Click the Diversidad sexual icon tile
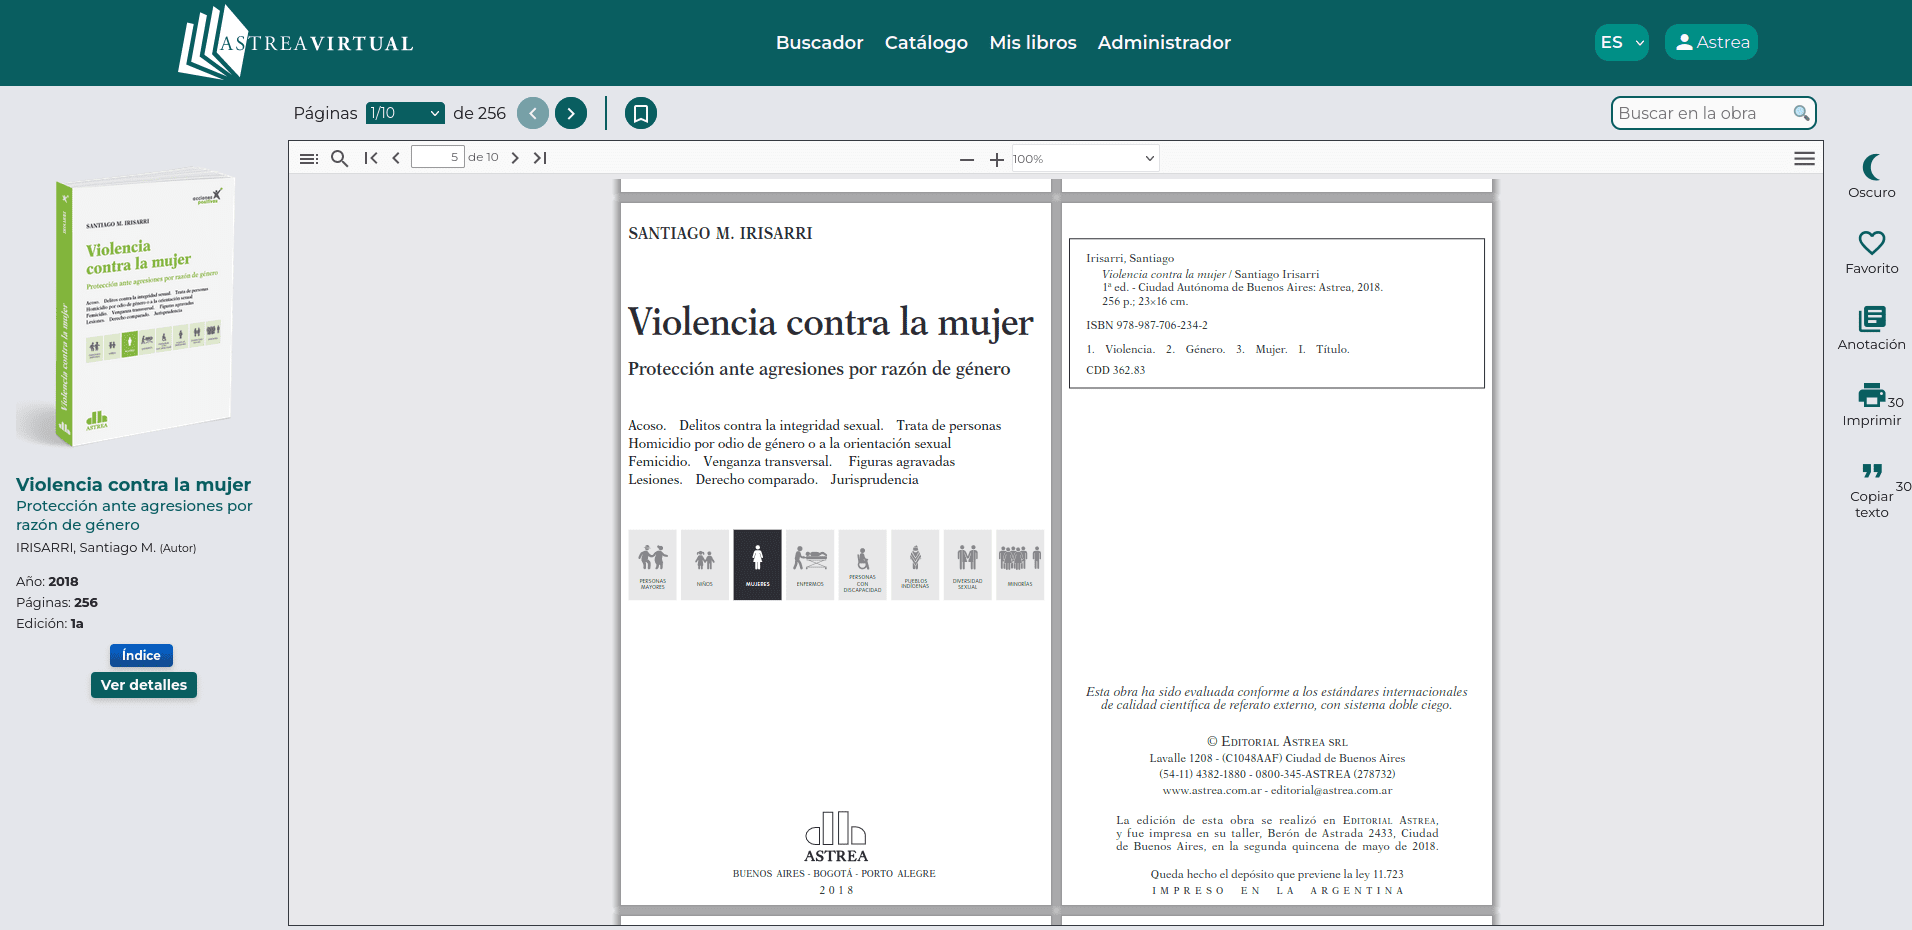Screen dimensions: 1912x930 point(967,565)
